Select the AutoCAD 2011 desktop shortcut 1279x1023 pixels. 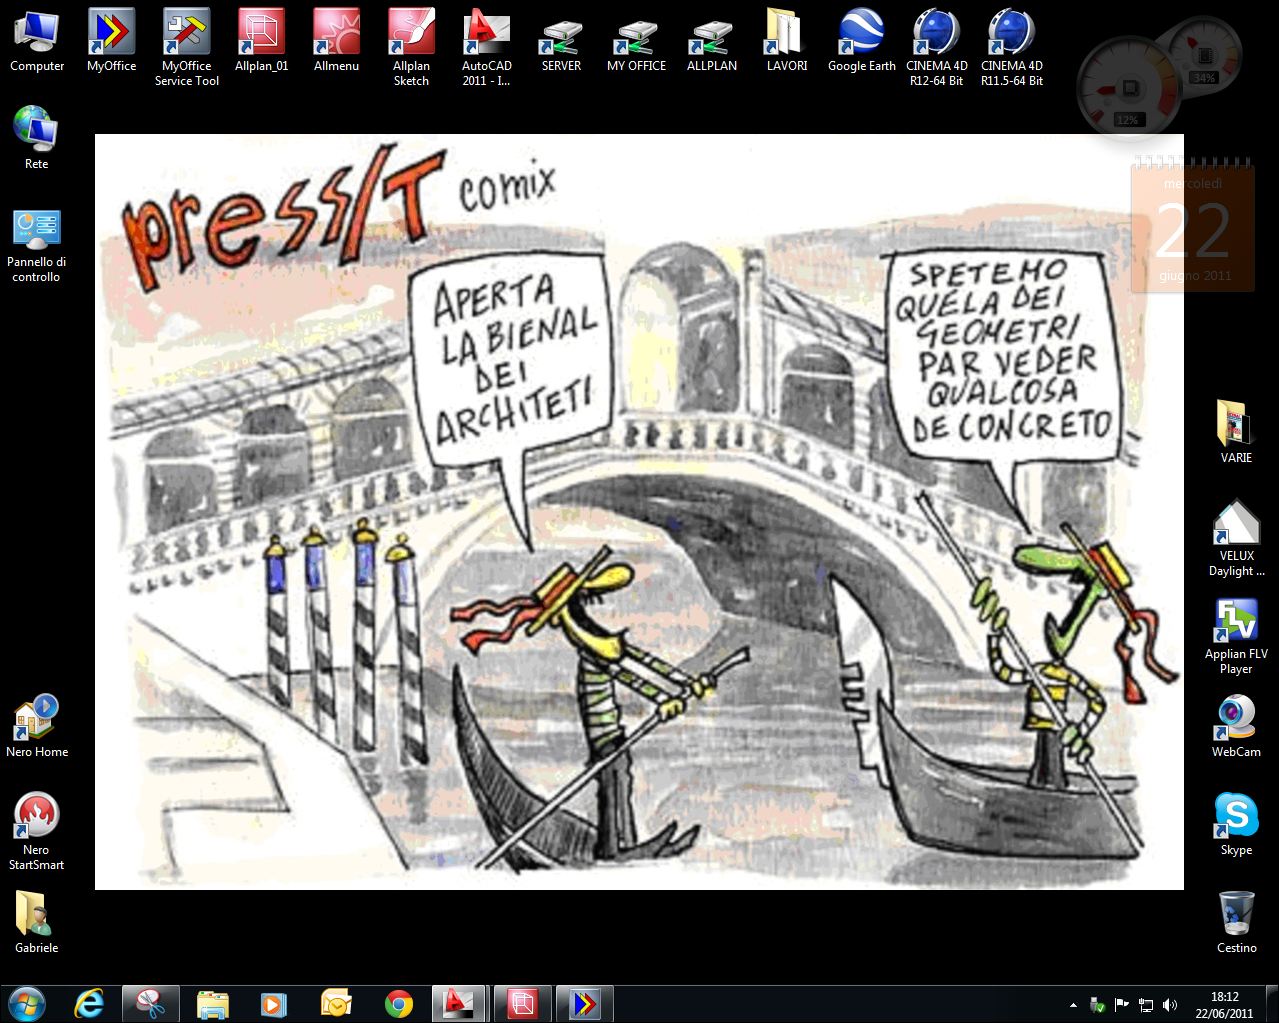click(x=486, y=48)
